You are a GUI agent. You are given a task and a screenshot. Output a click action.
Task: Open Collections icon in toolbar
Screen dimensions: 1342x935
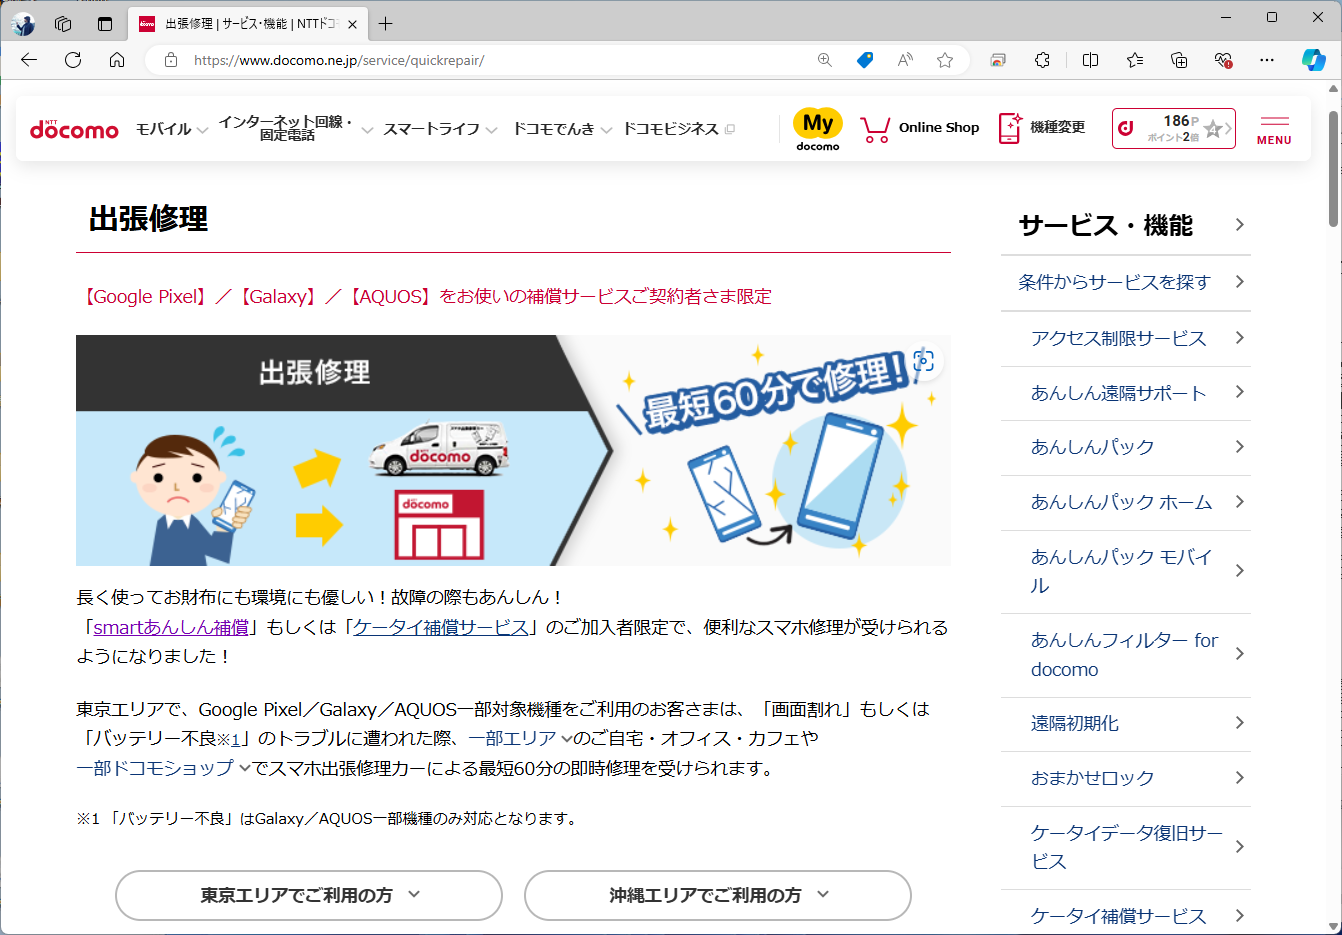coord(1179,60)
